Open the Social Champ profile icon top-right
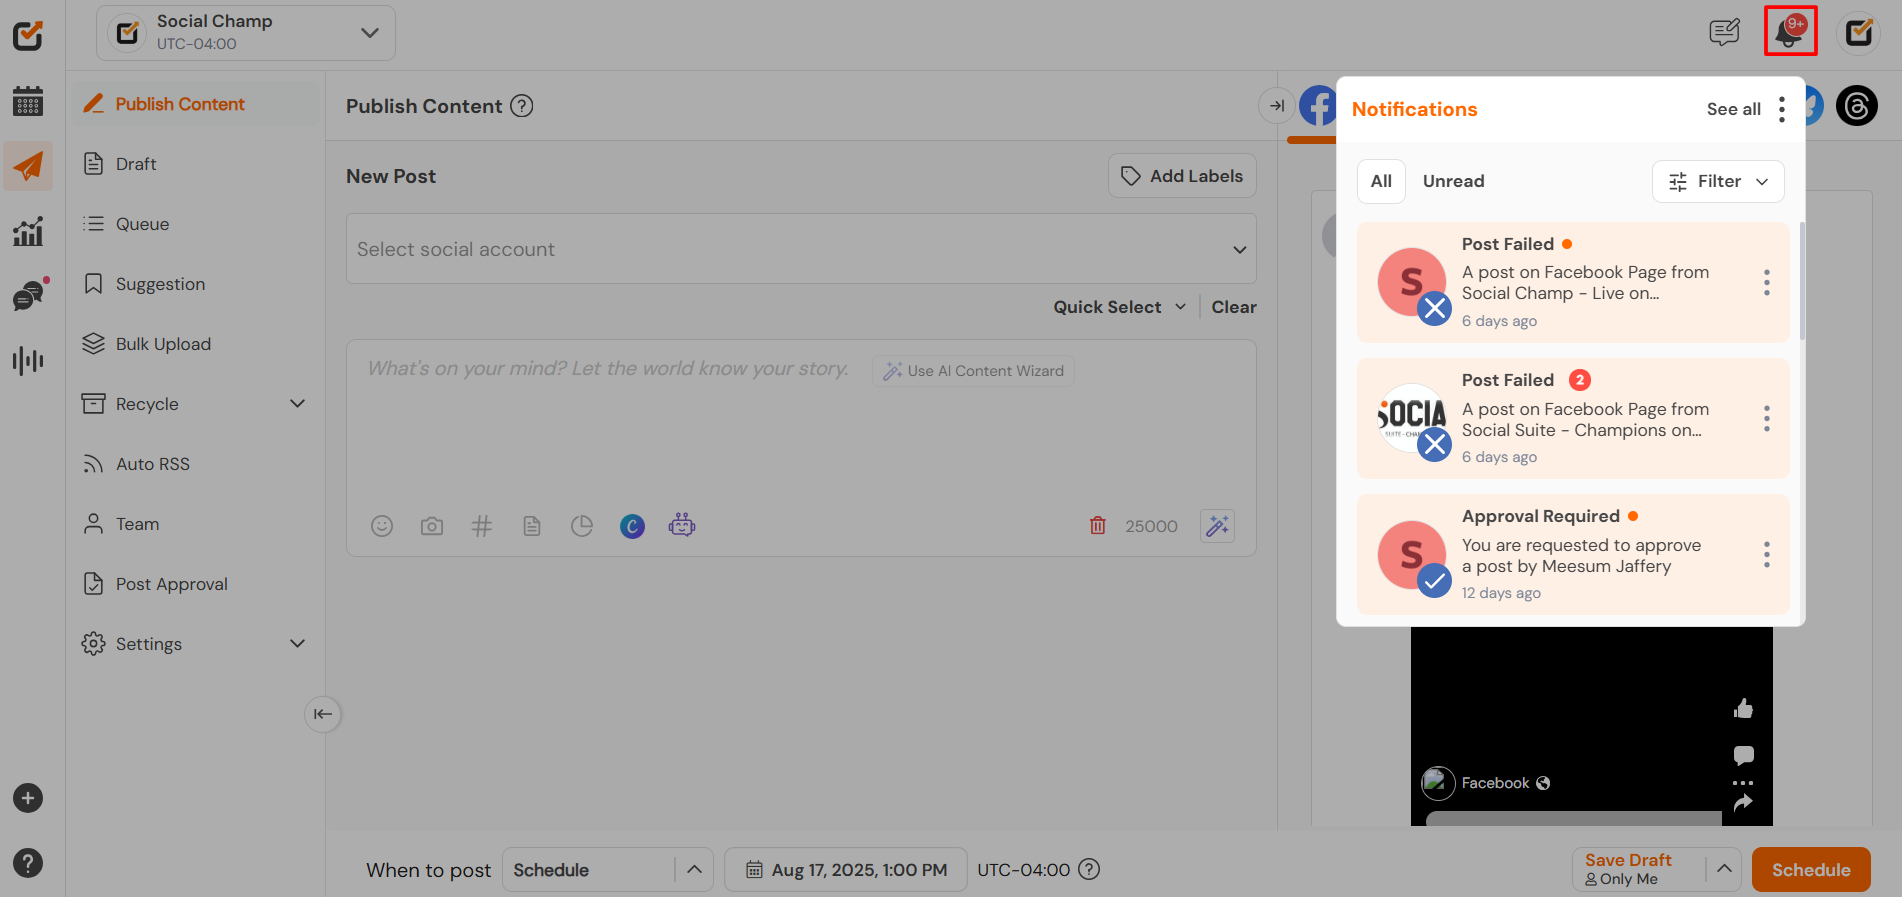 [1859, 32]
